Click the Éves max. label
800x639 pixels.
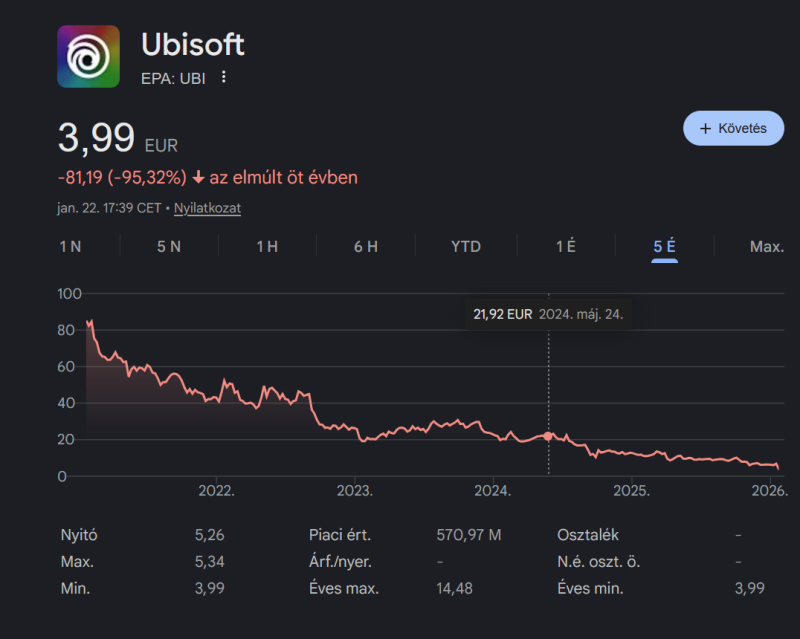click(344, 588)
